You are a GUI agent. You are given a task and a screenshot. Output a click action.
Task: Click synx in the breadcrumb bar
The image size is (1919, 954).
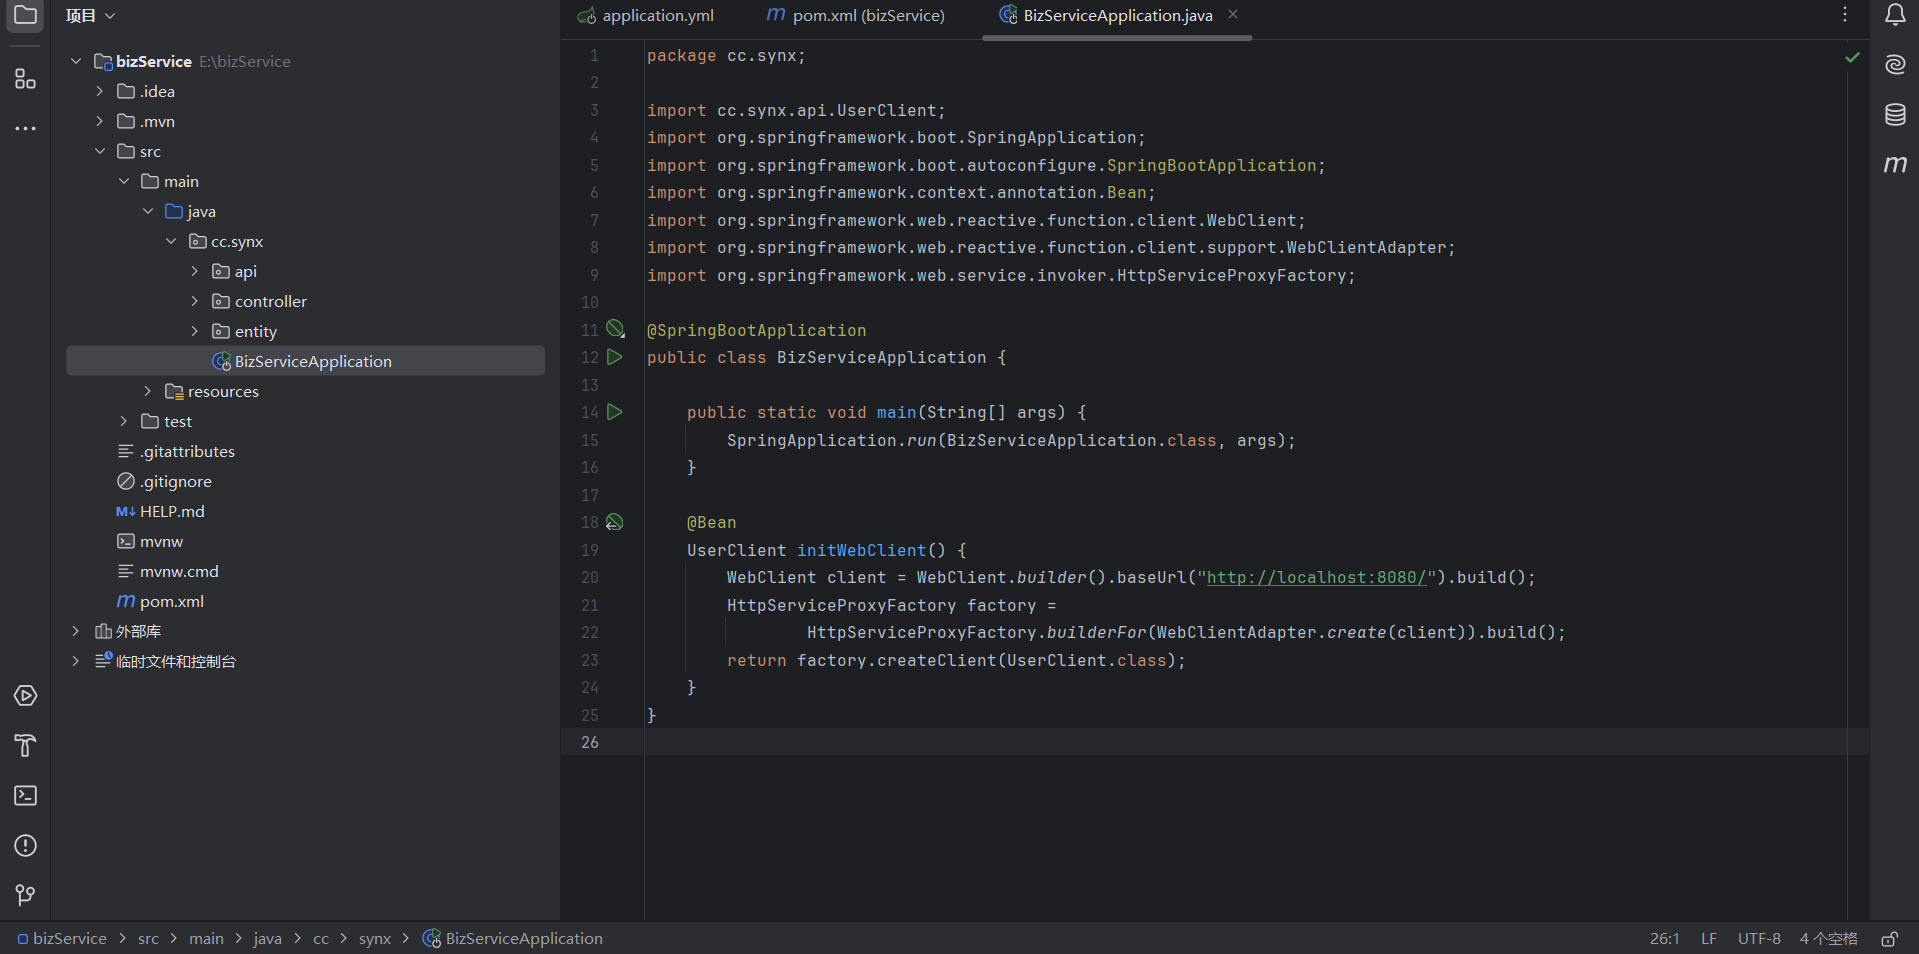(x=375, y=939)
